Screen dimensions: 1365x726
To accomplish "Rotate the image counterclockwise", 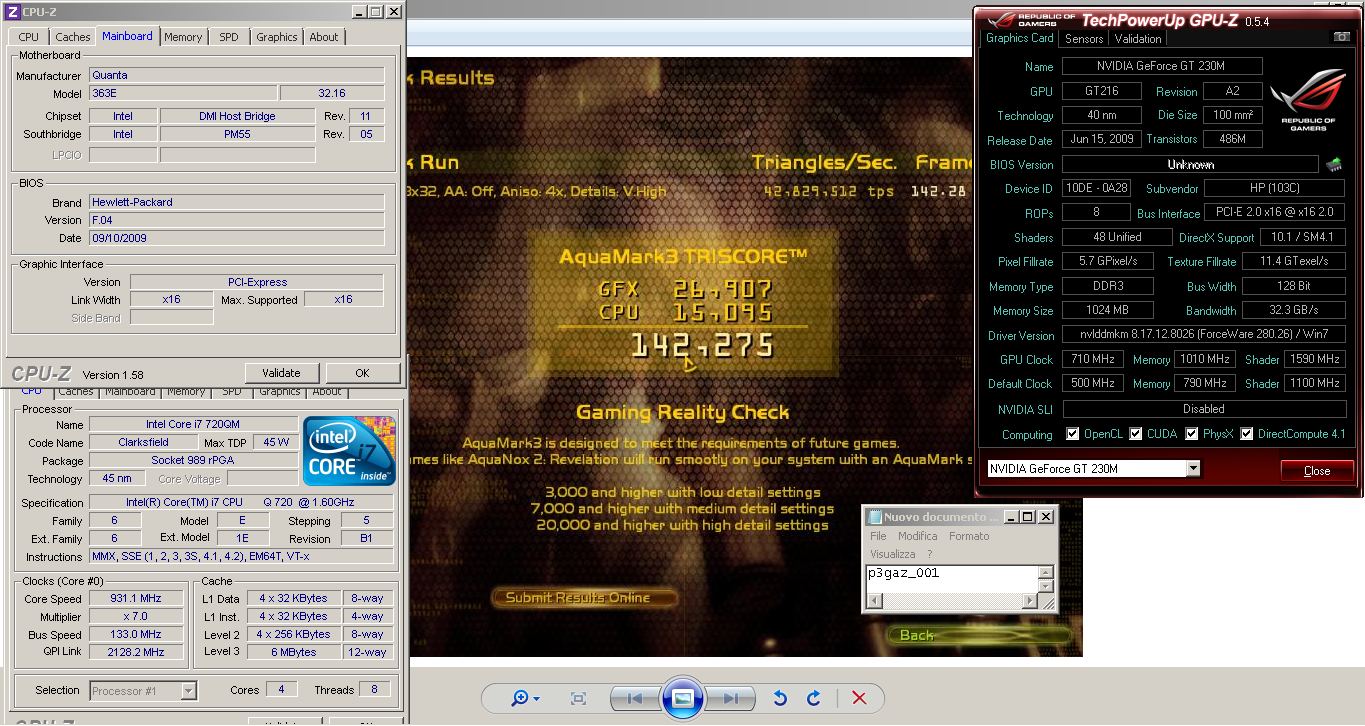I will point(781,698).
